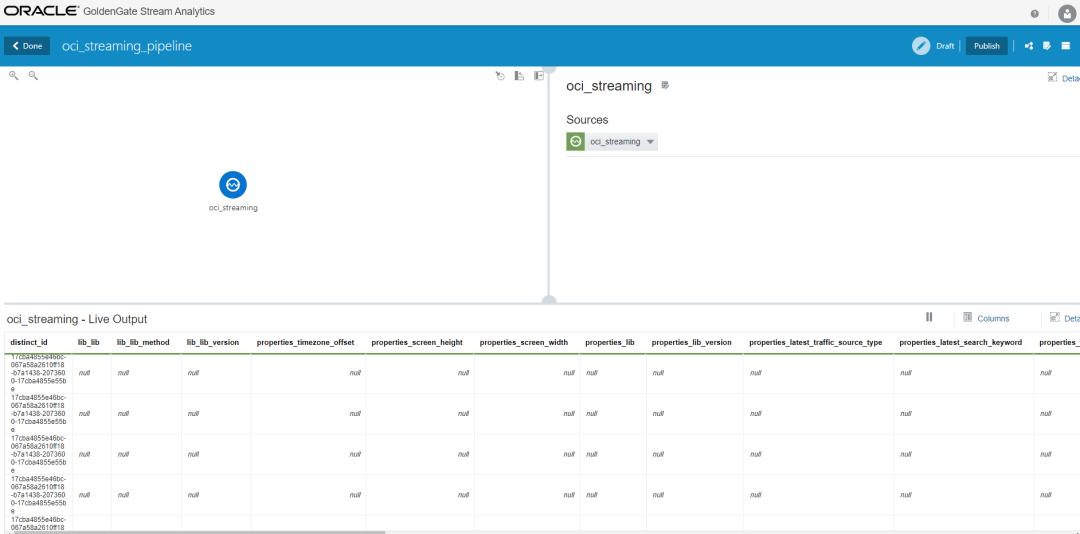
Task: Zoom in on the pipeline canvas
Action: coord(13,75)
